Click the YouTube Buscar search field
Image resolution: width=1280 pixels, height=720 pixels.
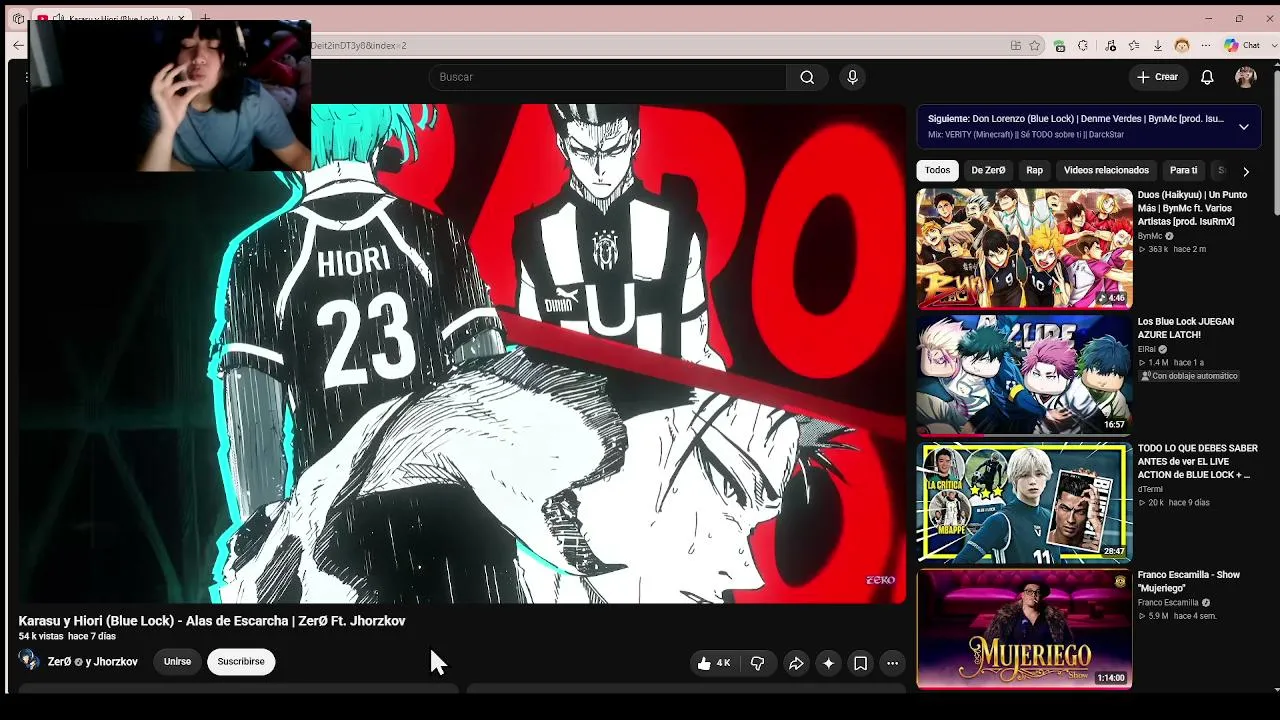click(x=608, y=77)
